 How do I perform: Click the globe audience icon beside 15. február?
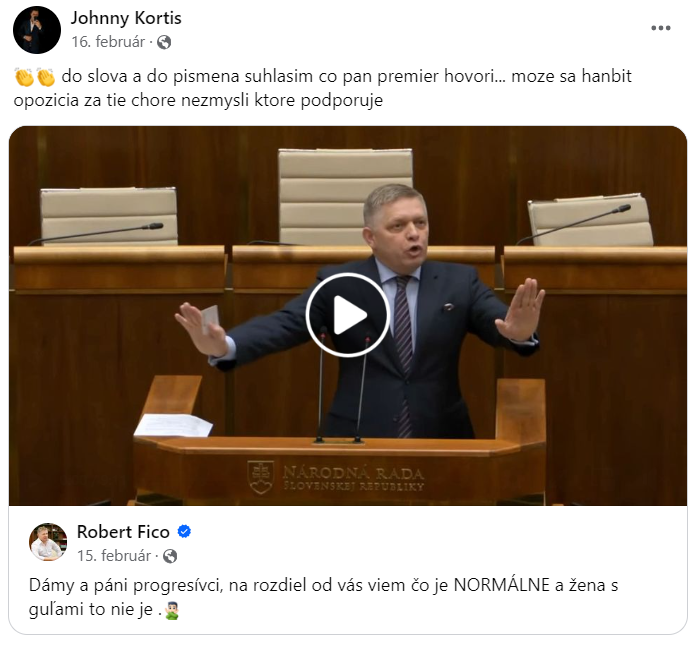[170, 556]
